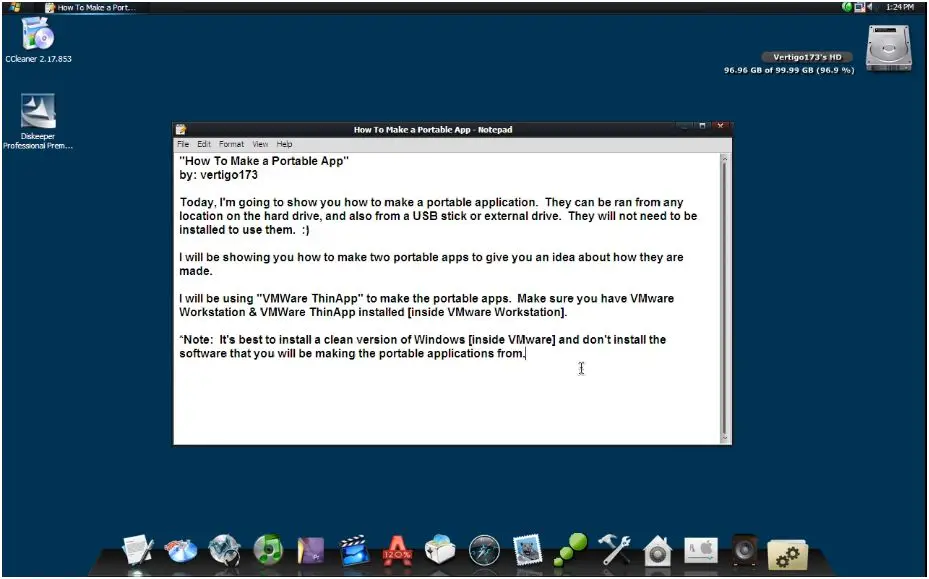Viewport: 929px width, 579px height.
Task: Click the Notepad icon in the title bar
Action: point(181,129)
